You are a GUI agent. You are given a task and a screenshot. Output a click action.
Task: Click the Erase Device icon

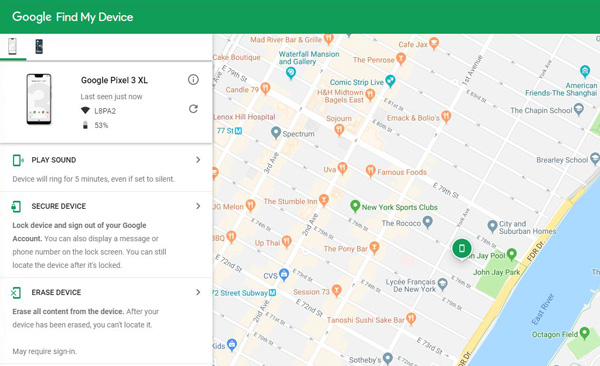(16, 293)
